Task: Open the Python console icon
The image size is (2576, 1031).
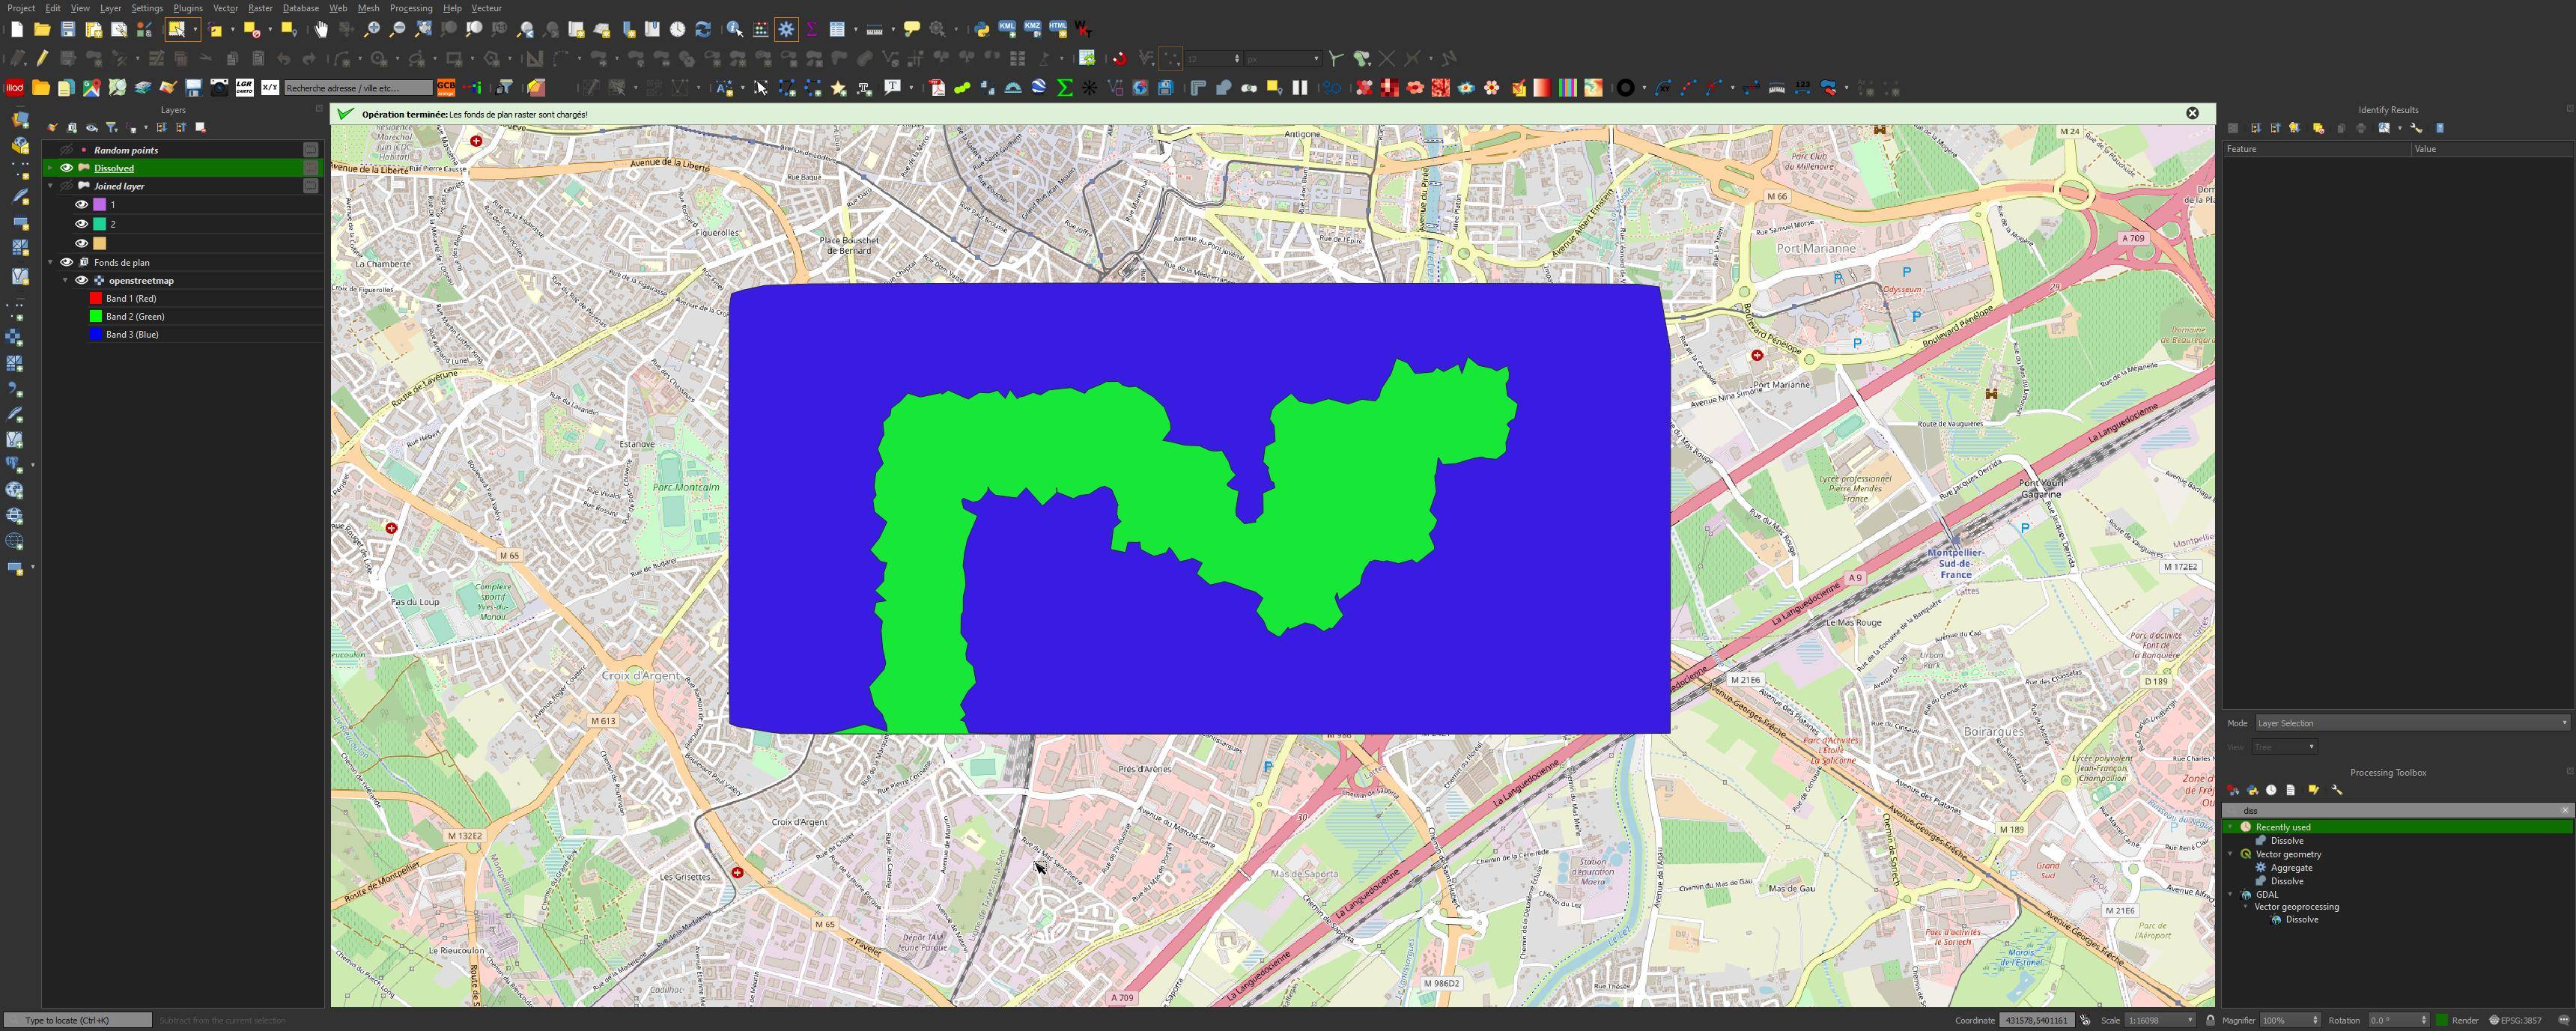Action: pos(981,29)
